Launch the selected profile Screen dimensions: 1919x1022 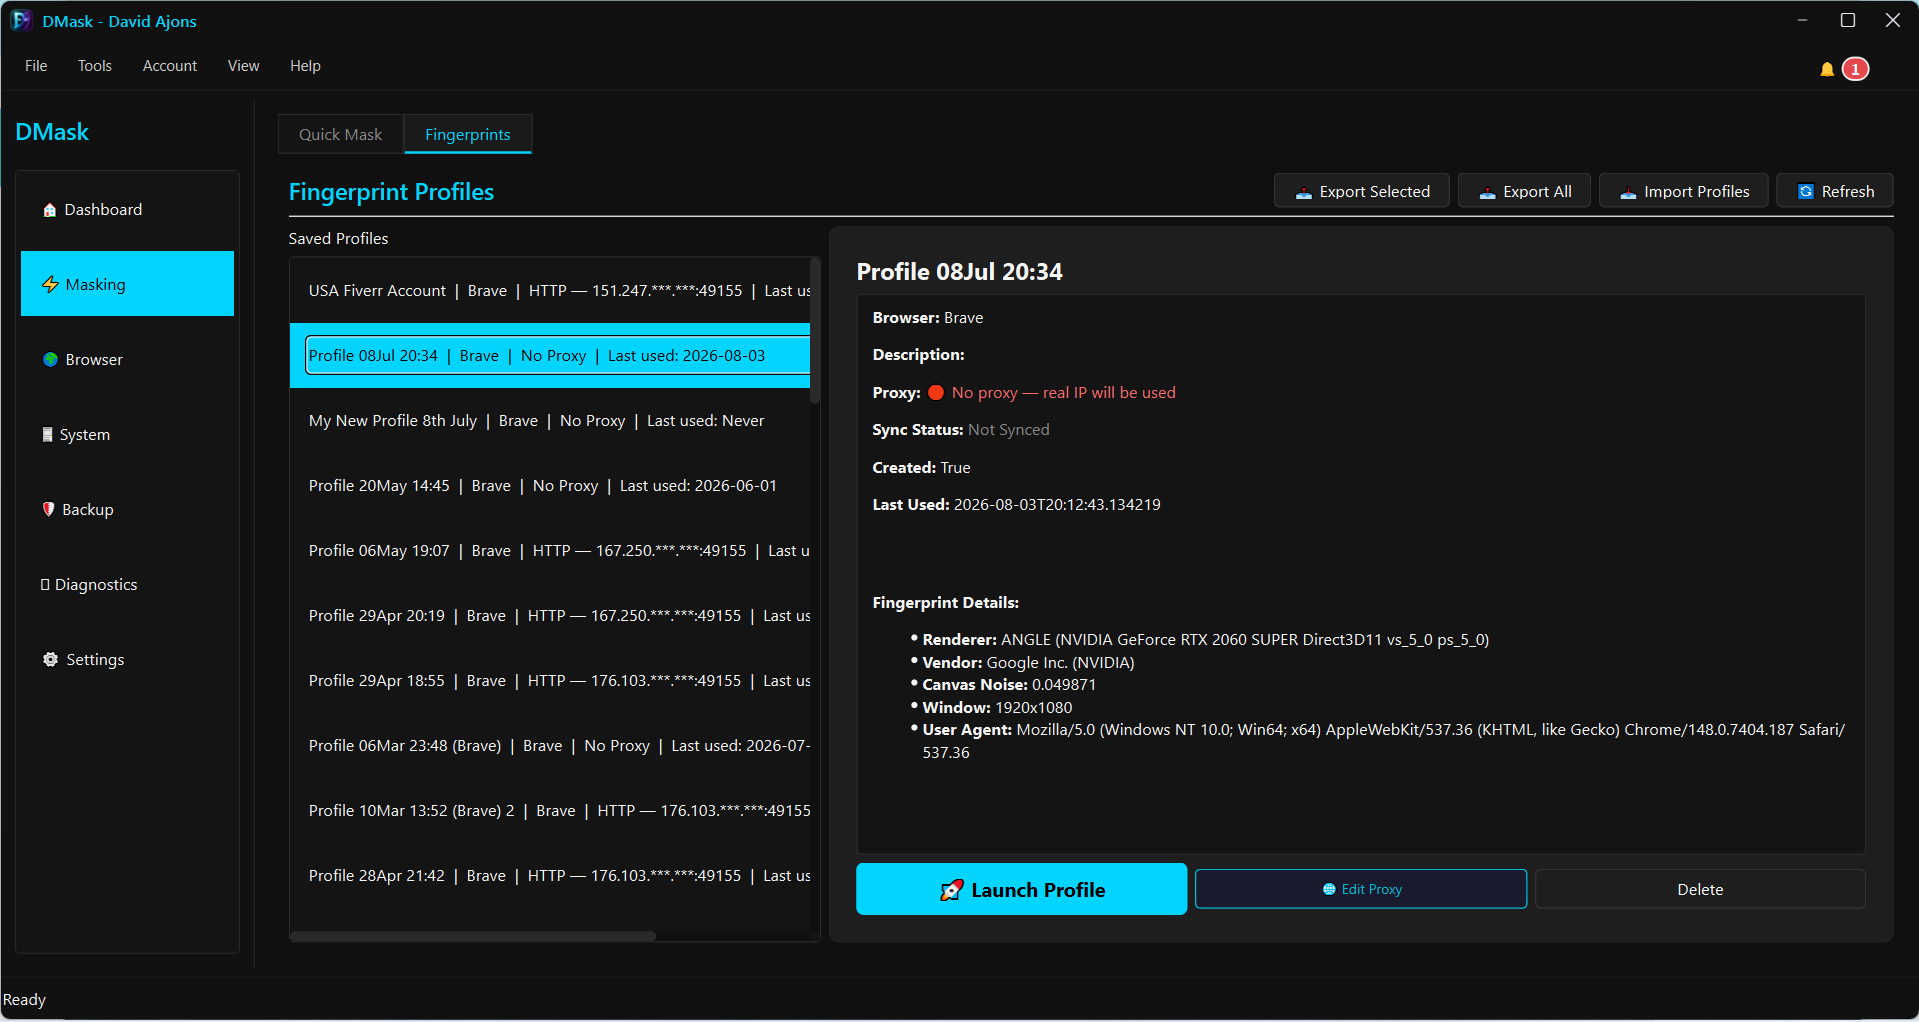point(1021,889)
